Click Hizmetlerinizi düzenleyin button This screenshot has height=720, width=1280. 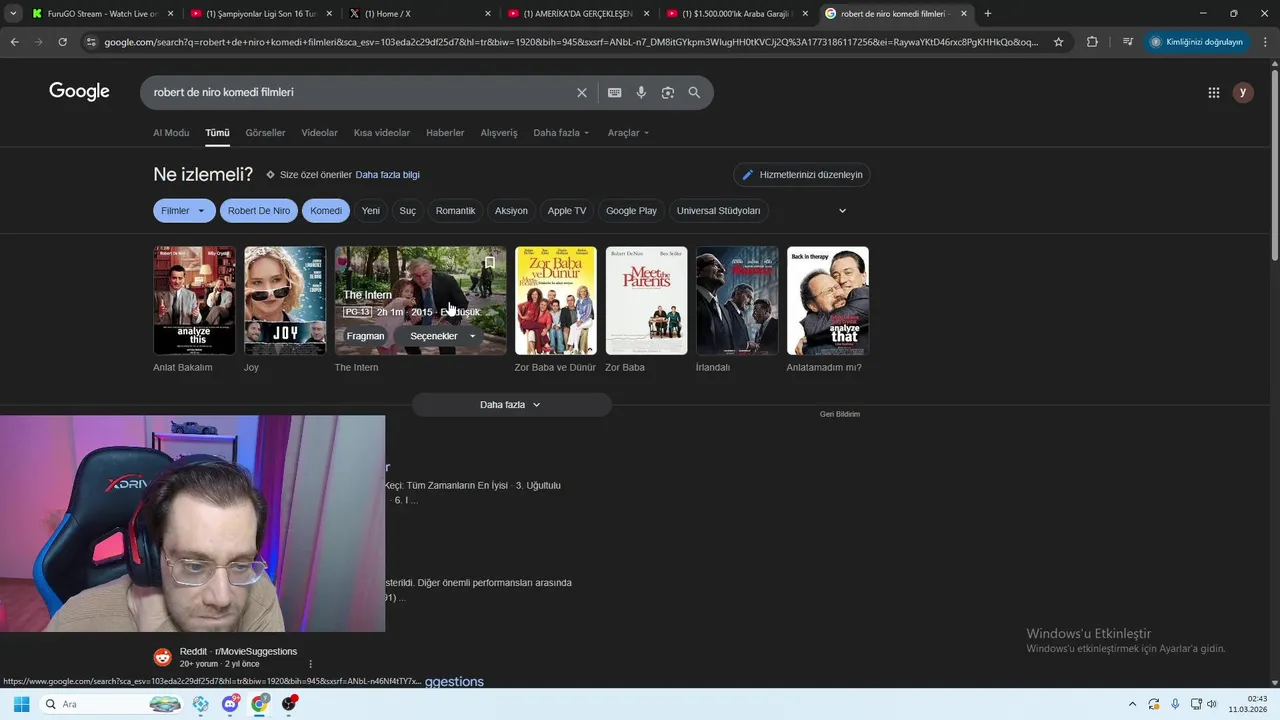click(802, 175)
